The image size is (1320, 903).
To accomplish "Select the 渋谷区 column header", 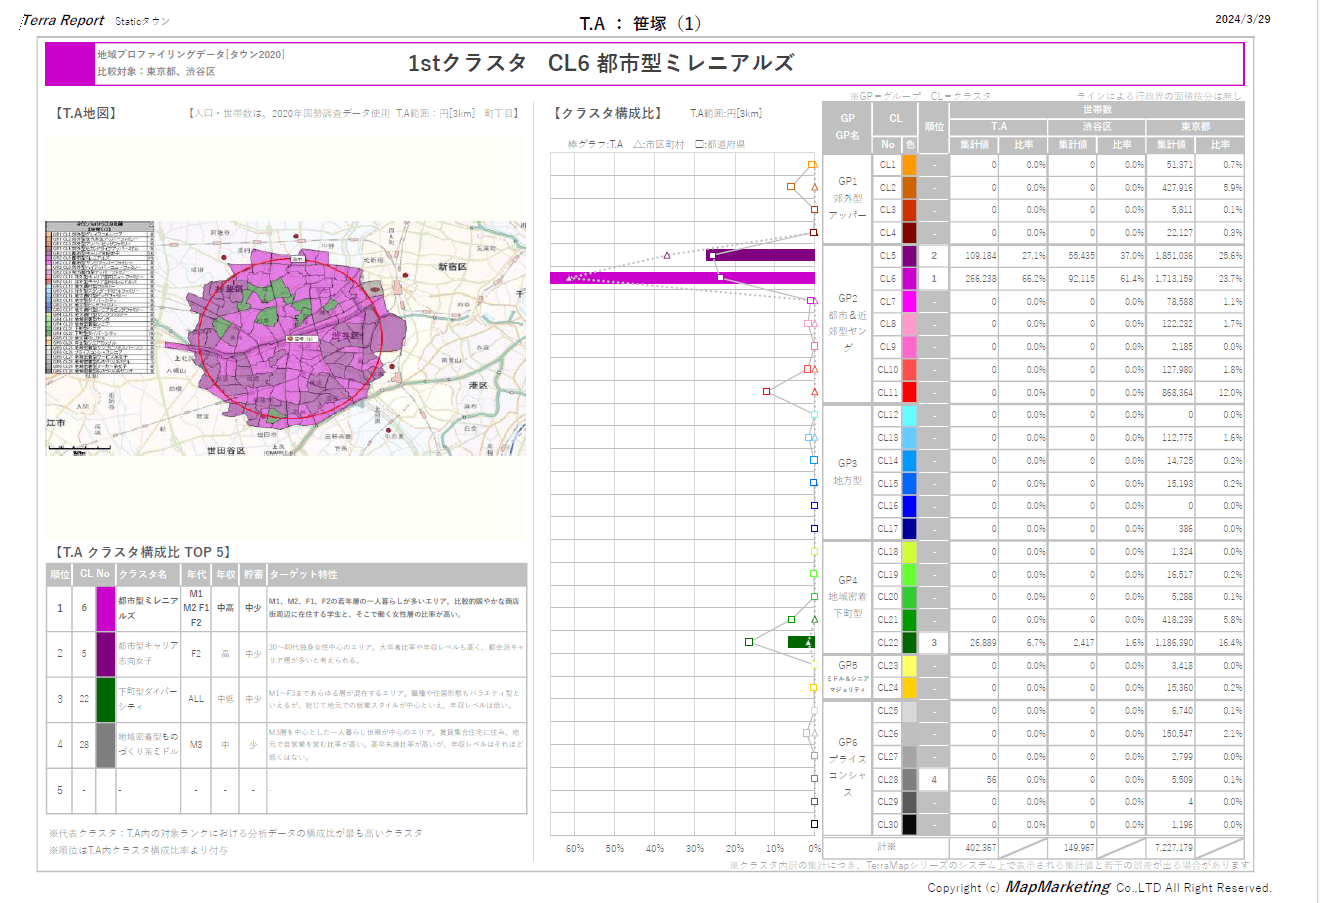I will point(1096,127).
